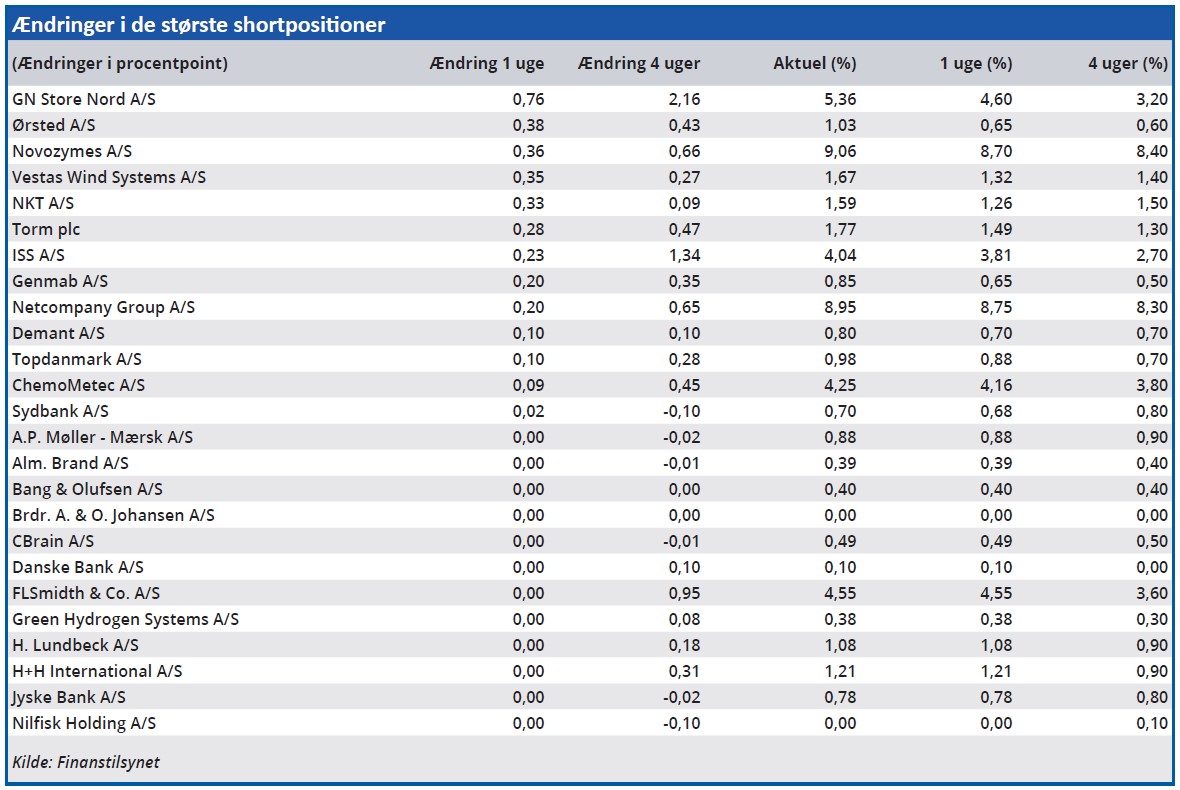Select the Netcompany Group A/S company name
Screen dimensions: 1180x790
[103, 307]
